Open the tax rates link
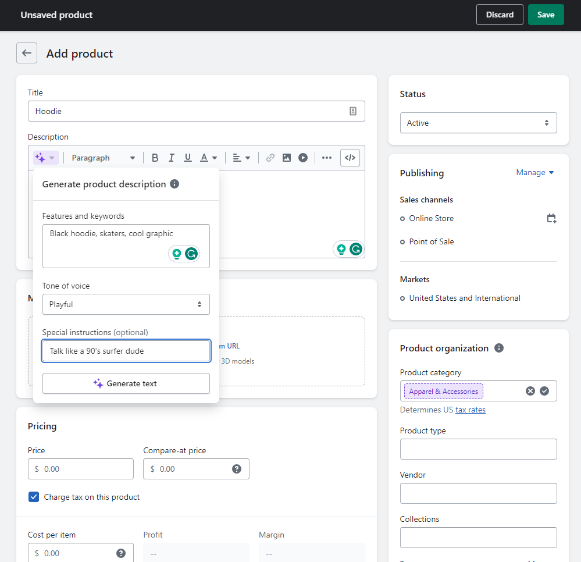 (470, 410)
